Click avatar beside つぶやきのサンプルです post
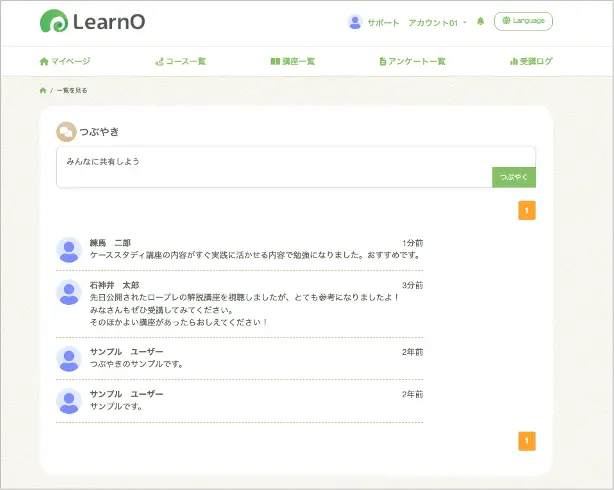Image resolution: width=614 pixels, height=490 pixels. tap(69, 358)
